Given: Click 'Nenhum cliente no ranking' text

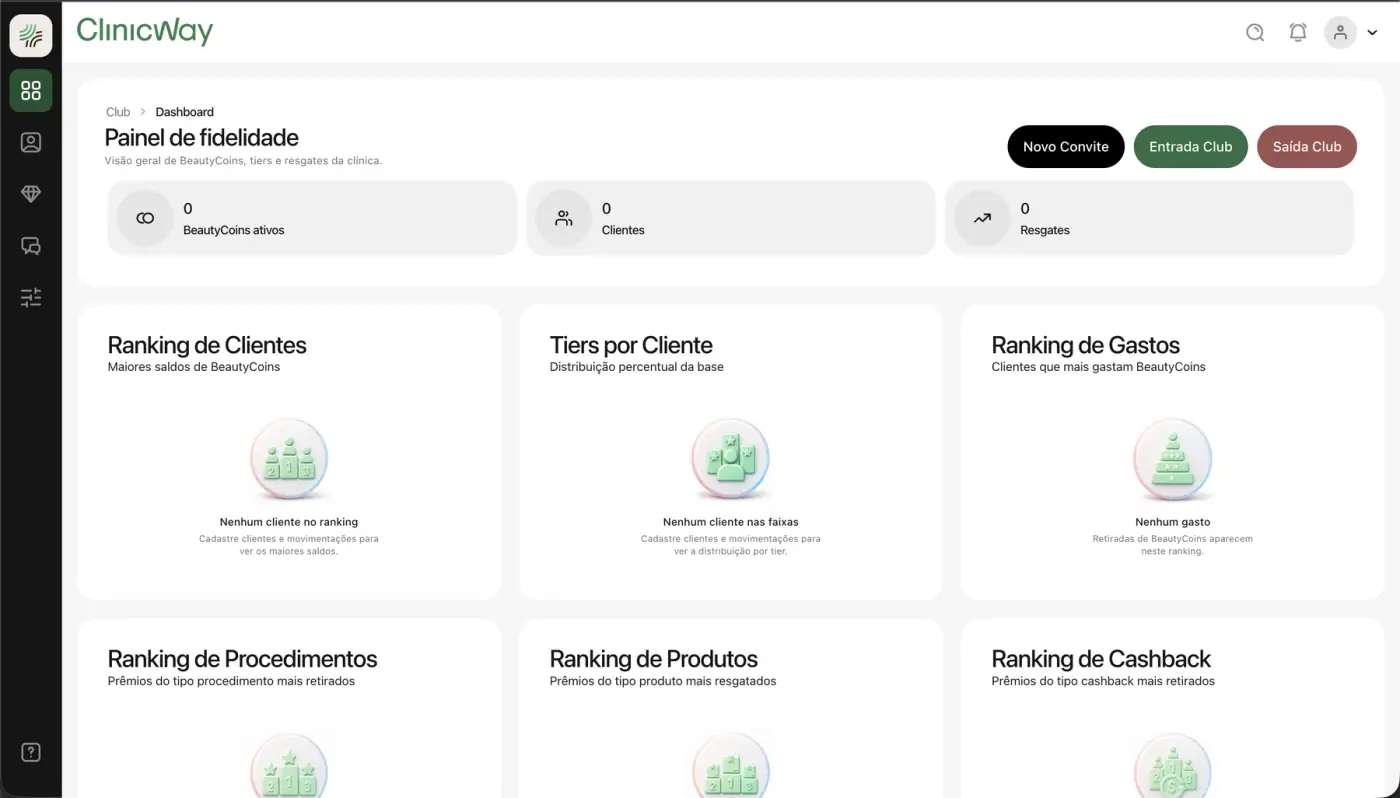Looking at the screenshot, I should [x=289, y=522].
